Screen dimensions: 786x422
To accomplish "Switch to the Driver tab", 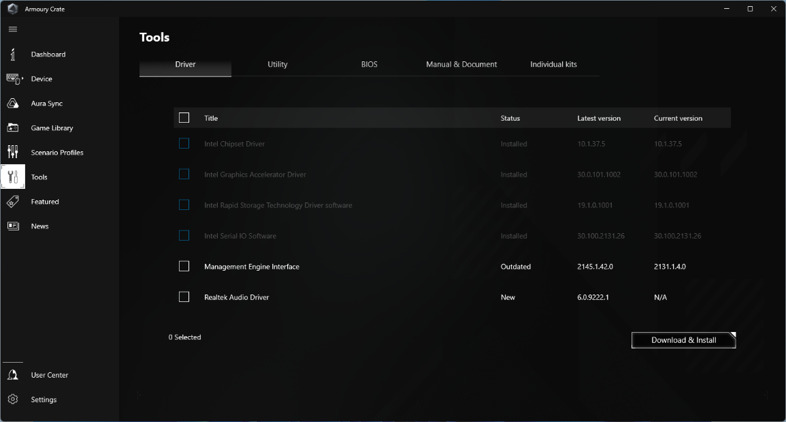I will [185, 65].
